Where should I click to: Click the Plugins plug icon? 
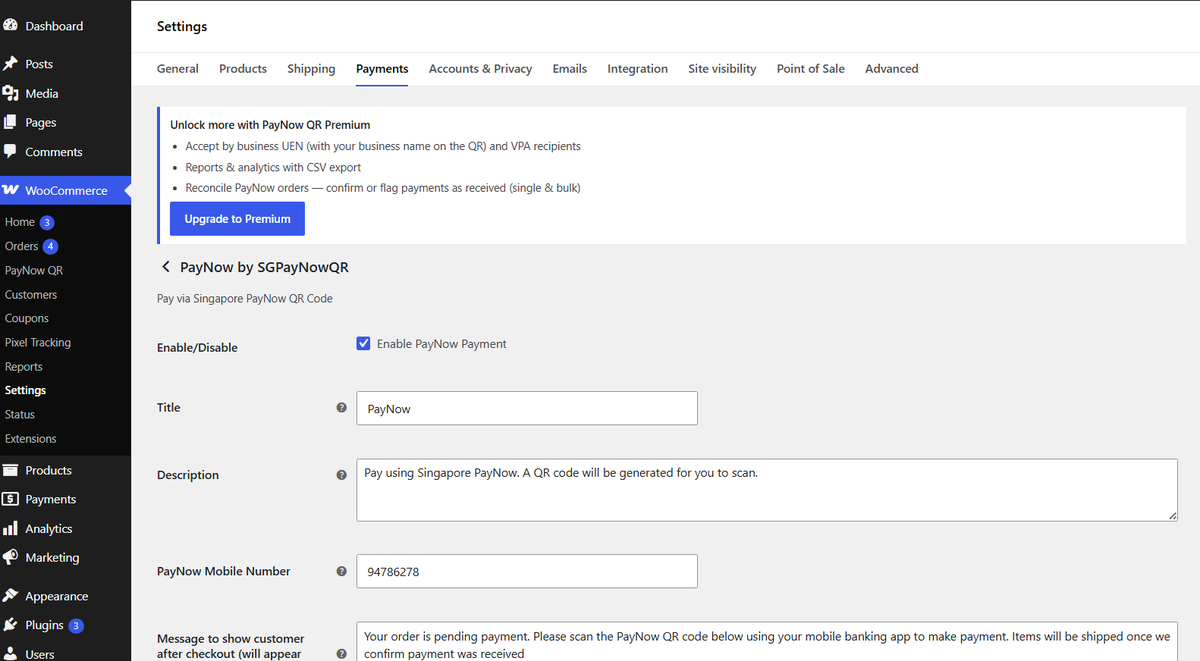pos(10,625)
